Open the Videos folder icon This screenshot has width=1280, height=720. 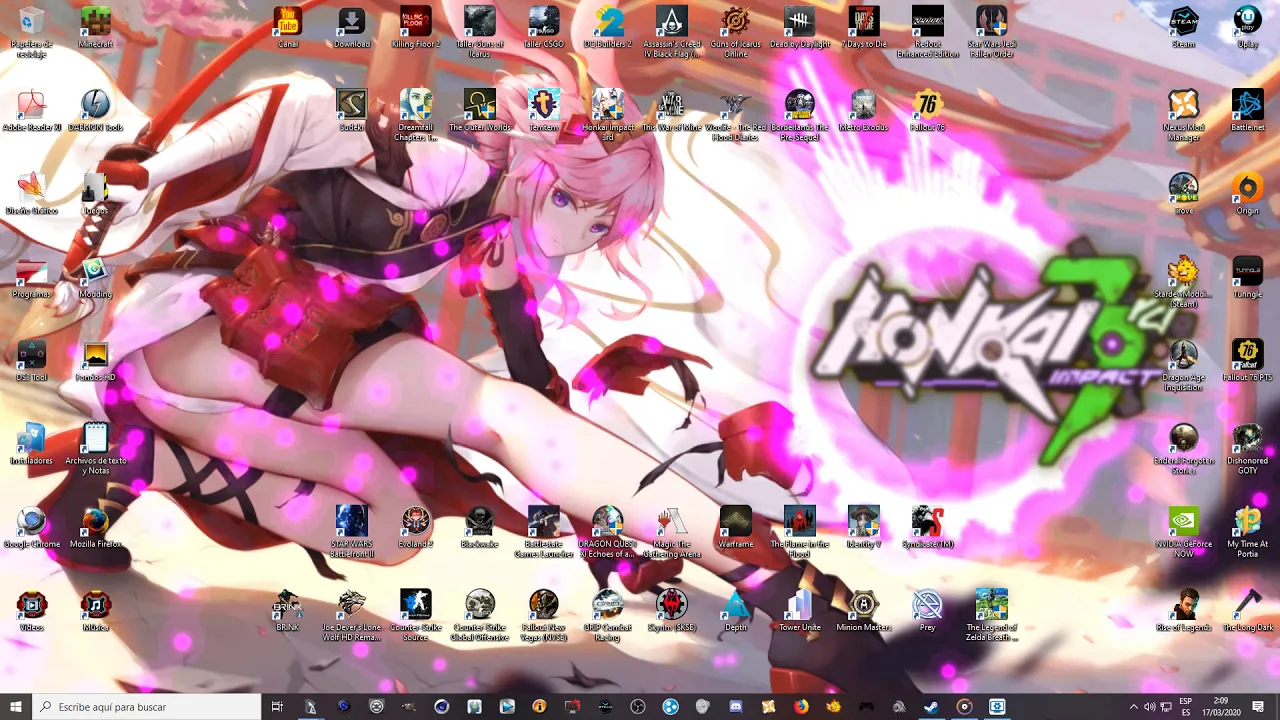tap(32, 609)
